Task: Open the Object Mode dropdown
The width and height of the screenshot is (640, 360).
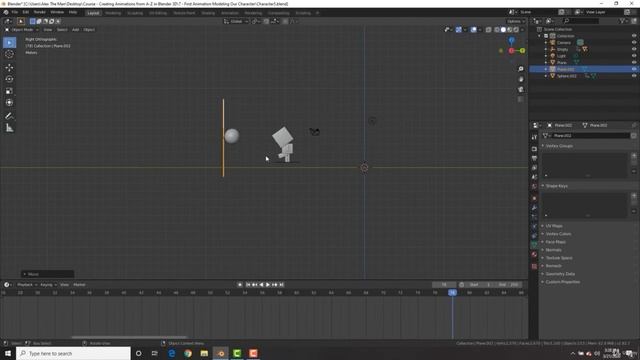Action: pos(22,30)
